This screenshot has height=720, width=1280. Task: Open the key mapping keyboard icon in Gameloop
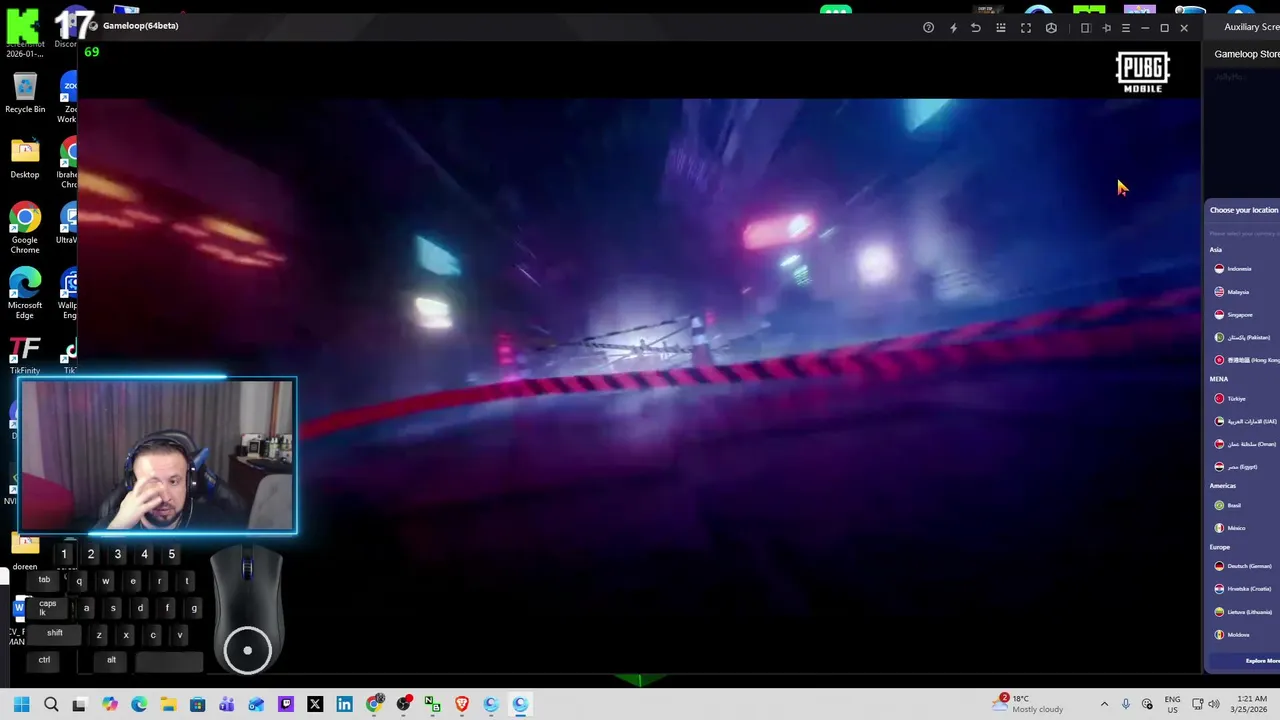pyautogui.click(x=1001, y=28)
